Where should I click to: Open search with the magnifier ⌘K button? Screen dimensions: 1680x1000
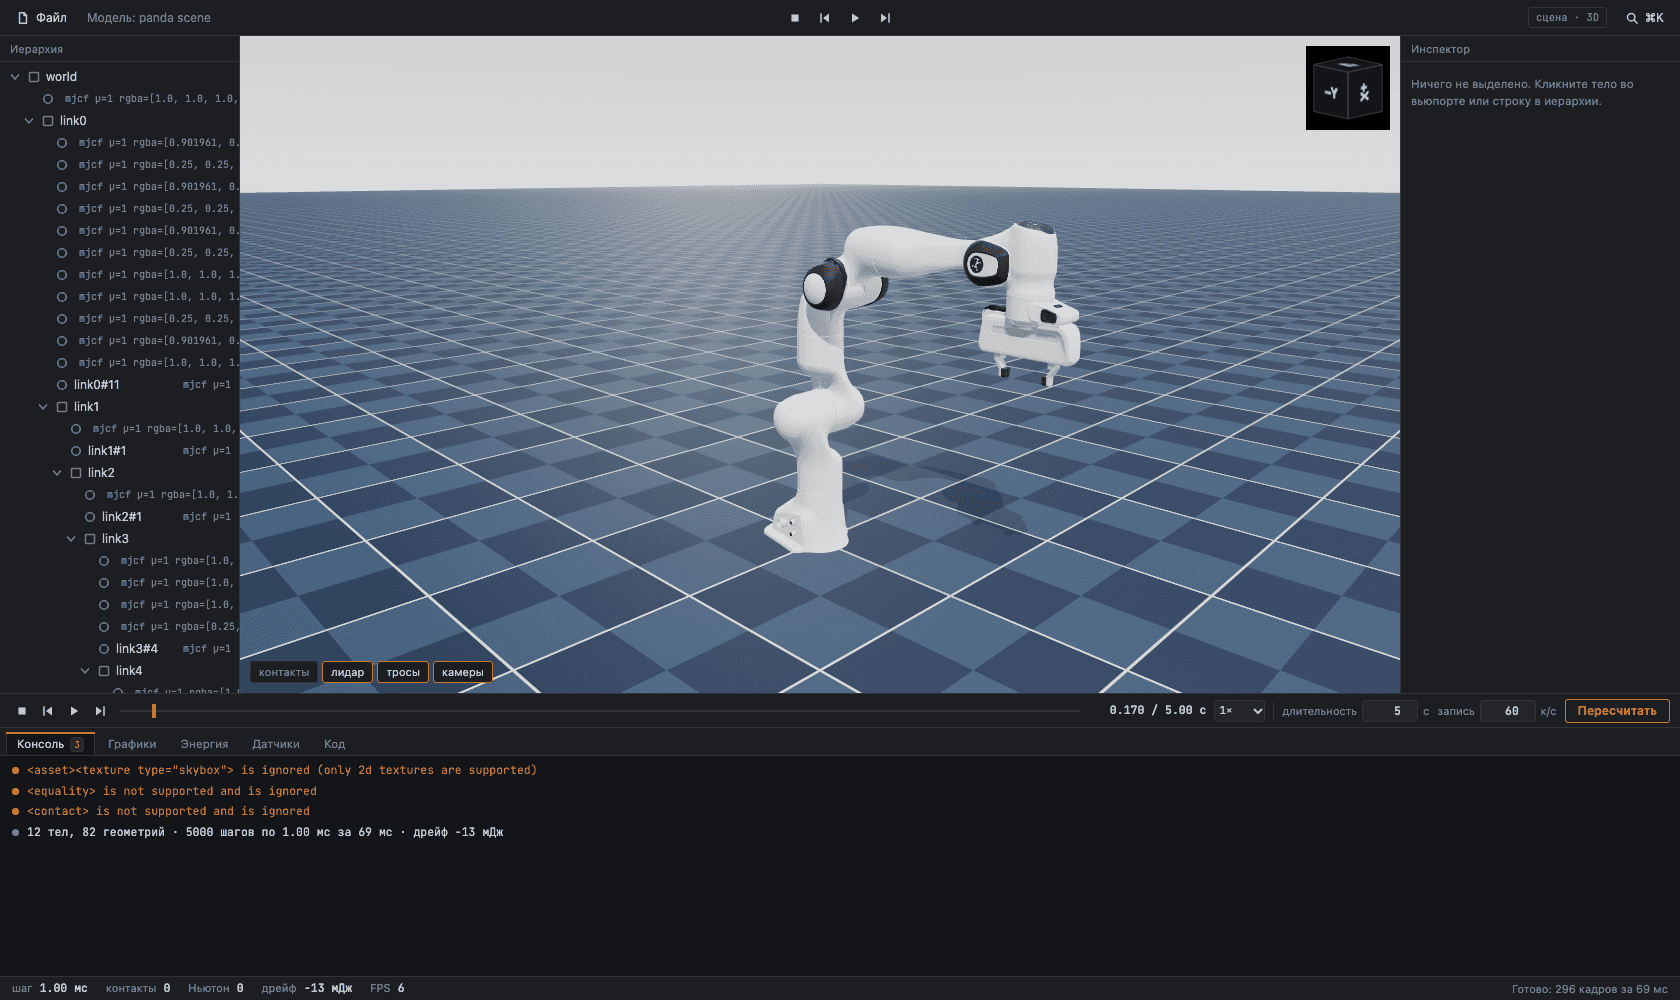pyautogui.click(x=1645, y=18)
